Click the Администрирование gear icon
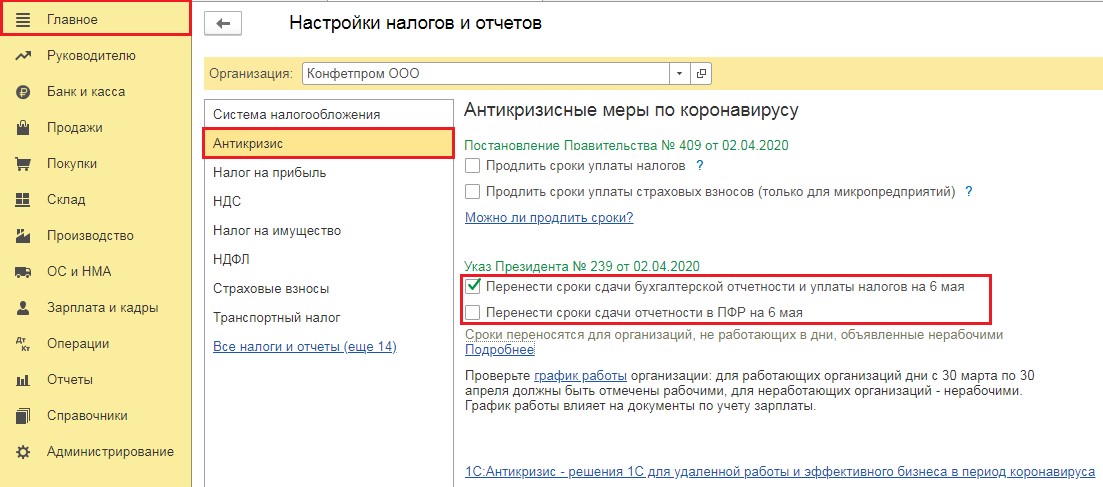Screen dimensions: 1103x487 point(23,451)
